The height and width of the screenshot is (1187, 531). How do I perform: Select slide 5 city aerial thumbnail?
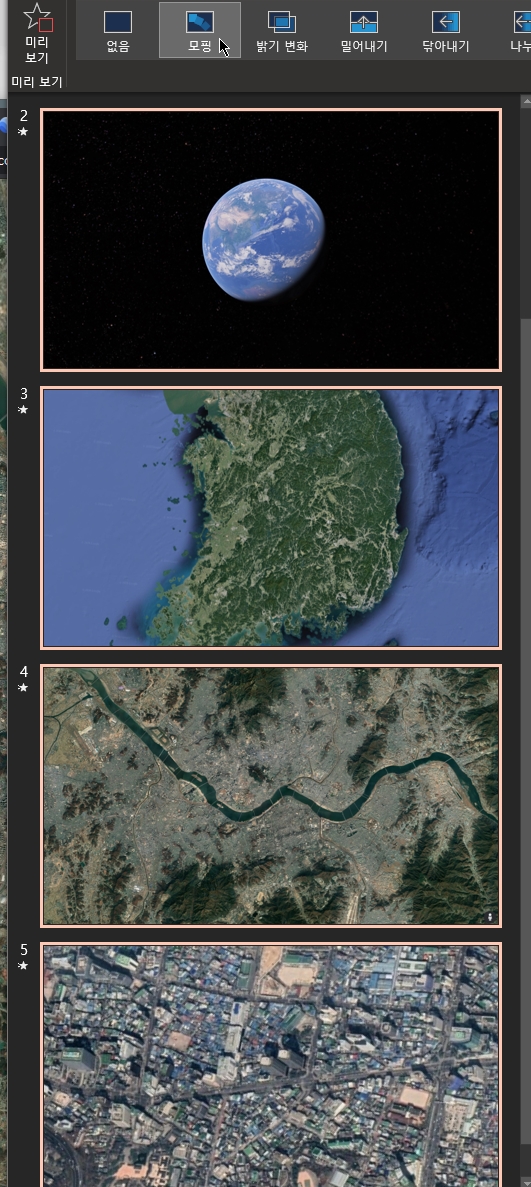click(x=271, y=1064)
